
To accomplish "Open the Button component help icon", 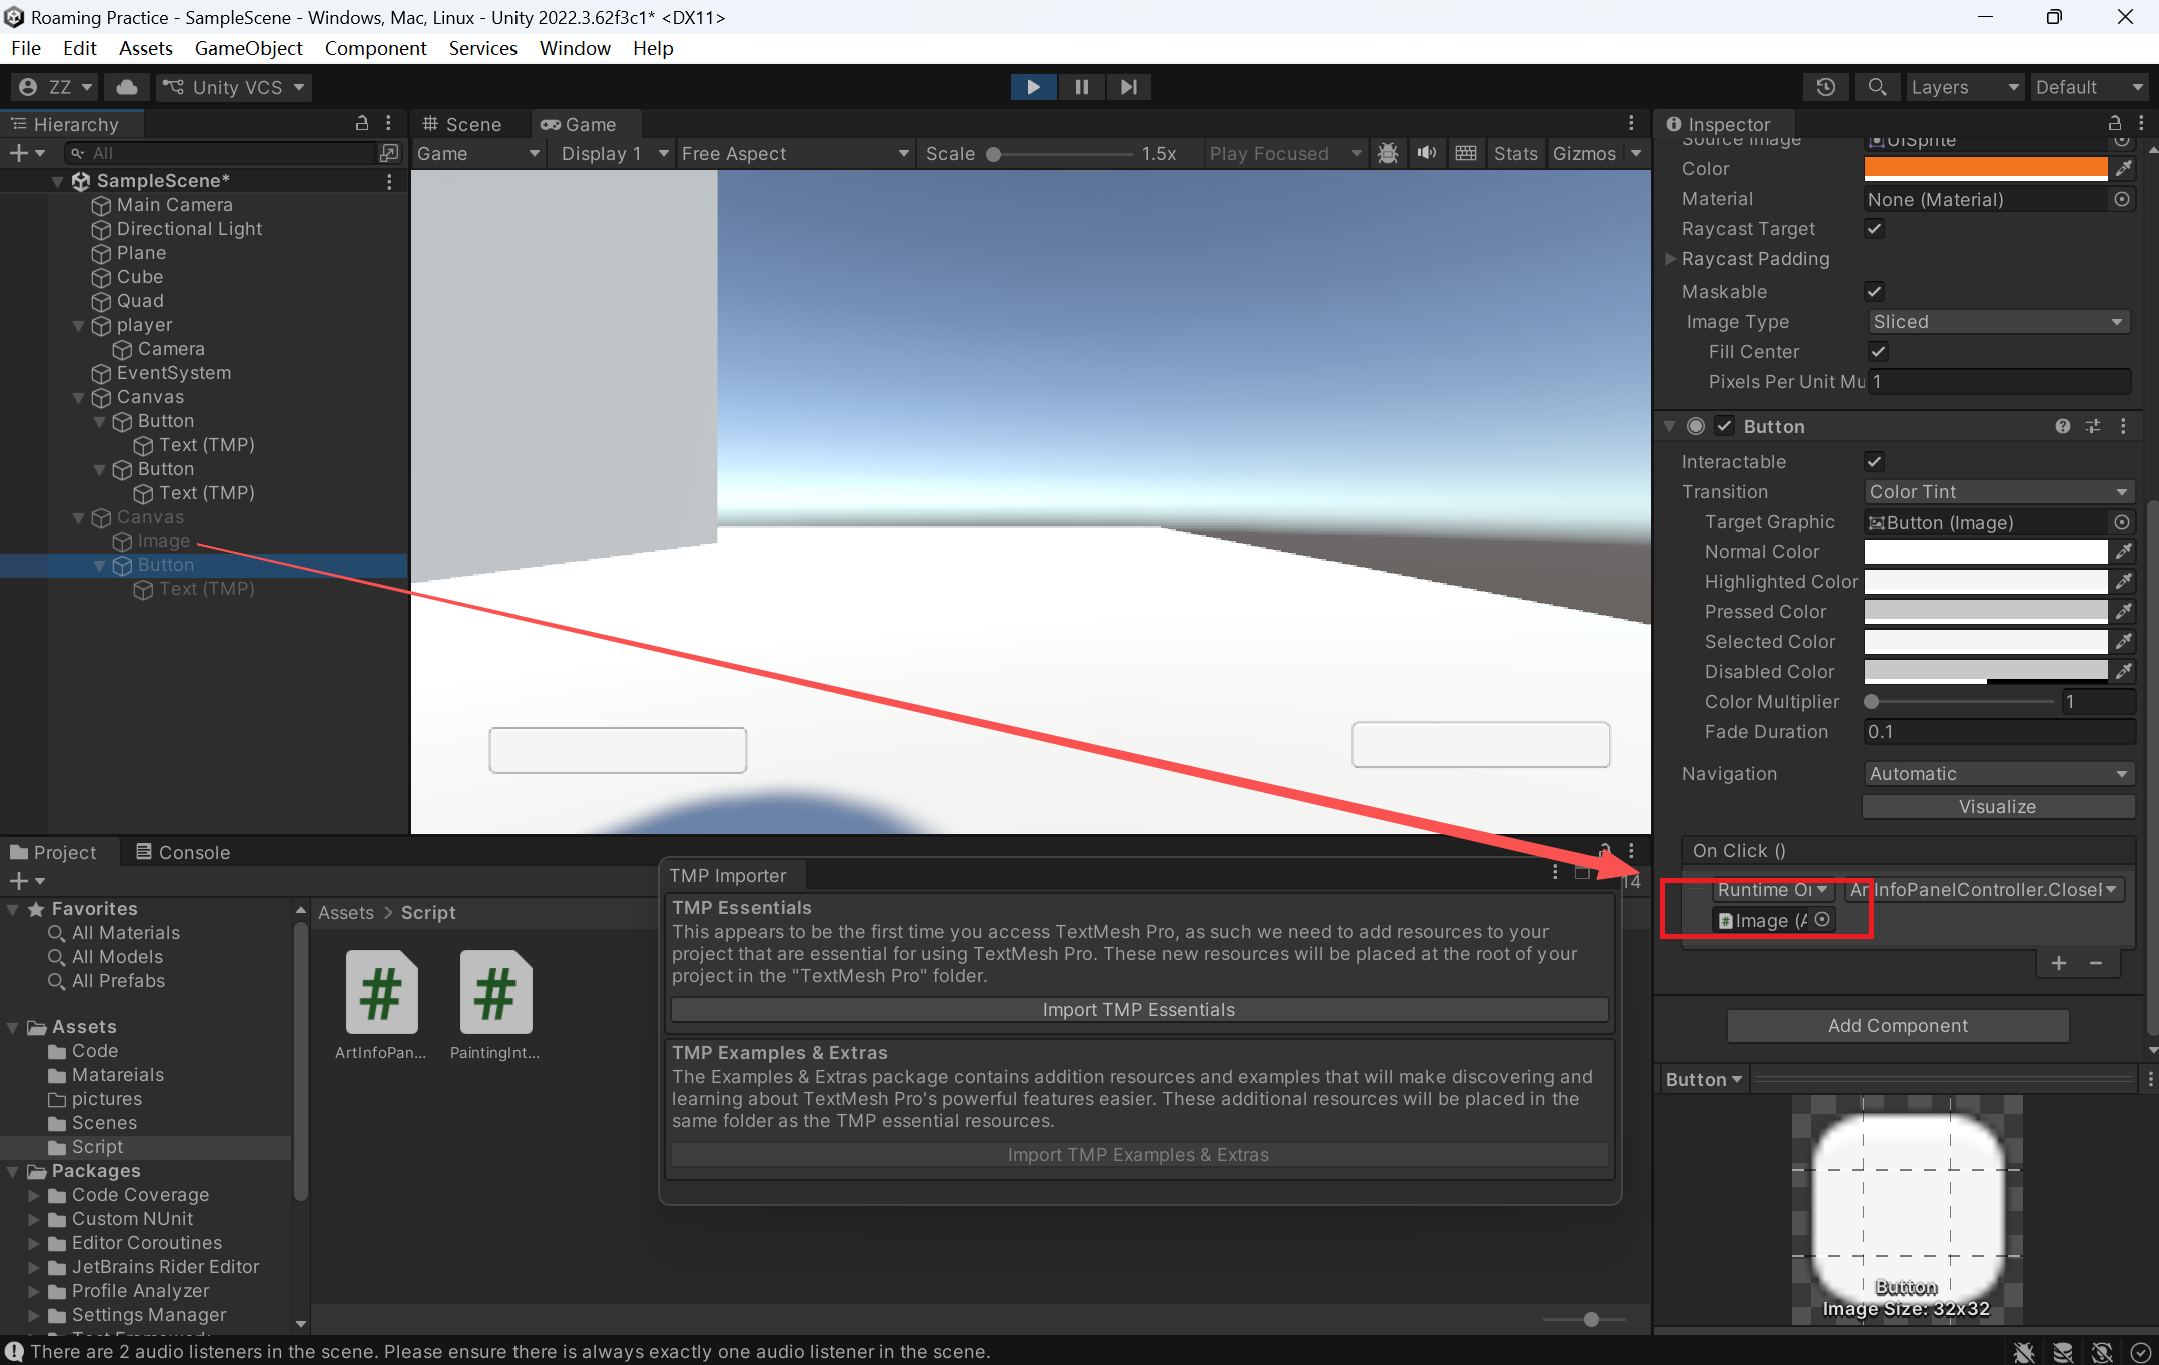I will click(x=2062, y=426).
